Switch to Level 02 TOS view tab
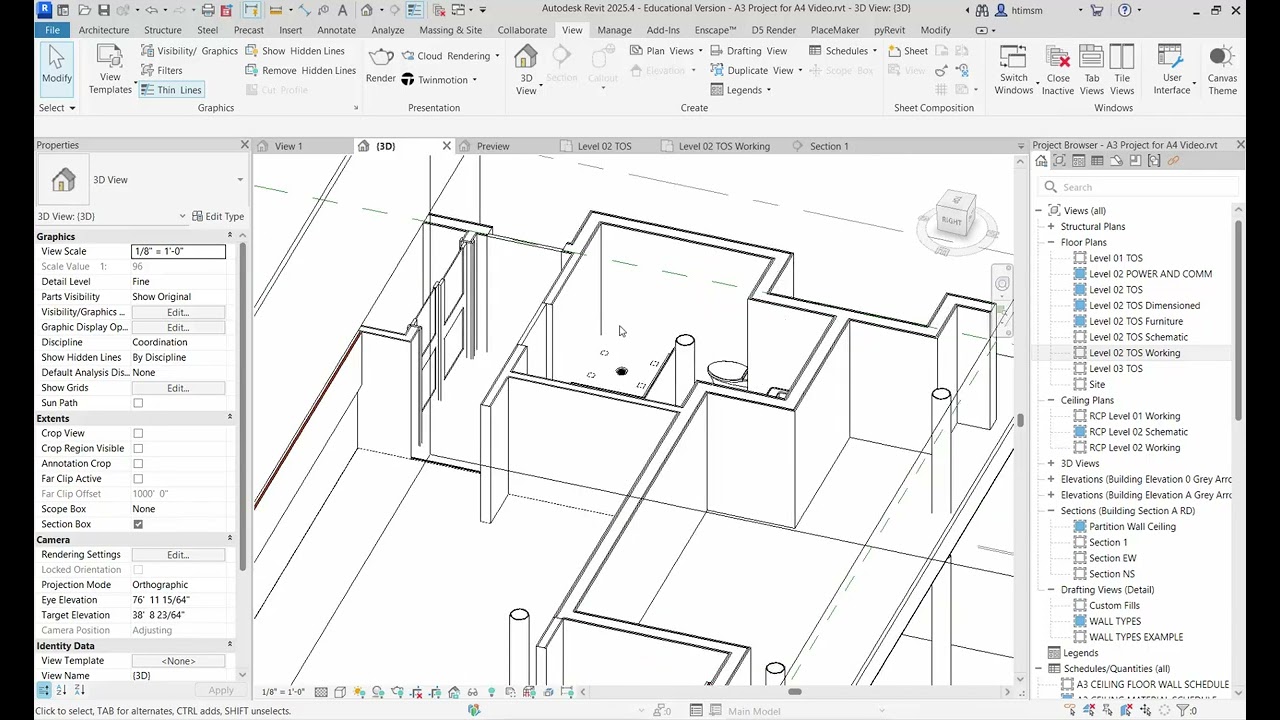This screenshot has width=1280, height=720. [x=604, y=146]
